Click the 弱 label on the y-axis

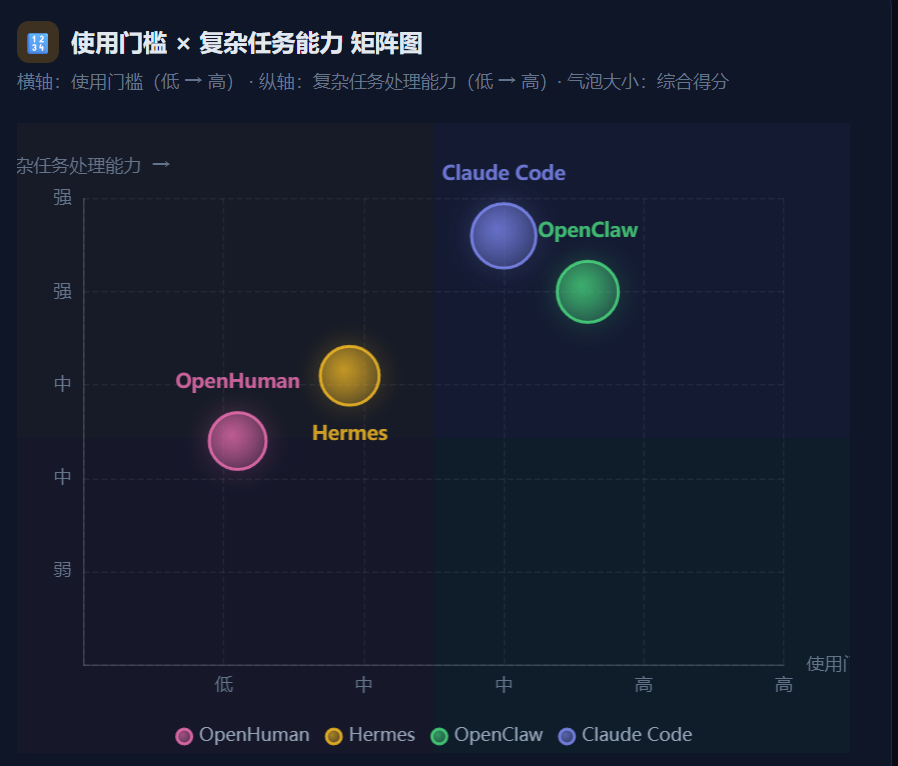click(x=62, y=570)
